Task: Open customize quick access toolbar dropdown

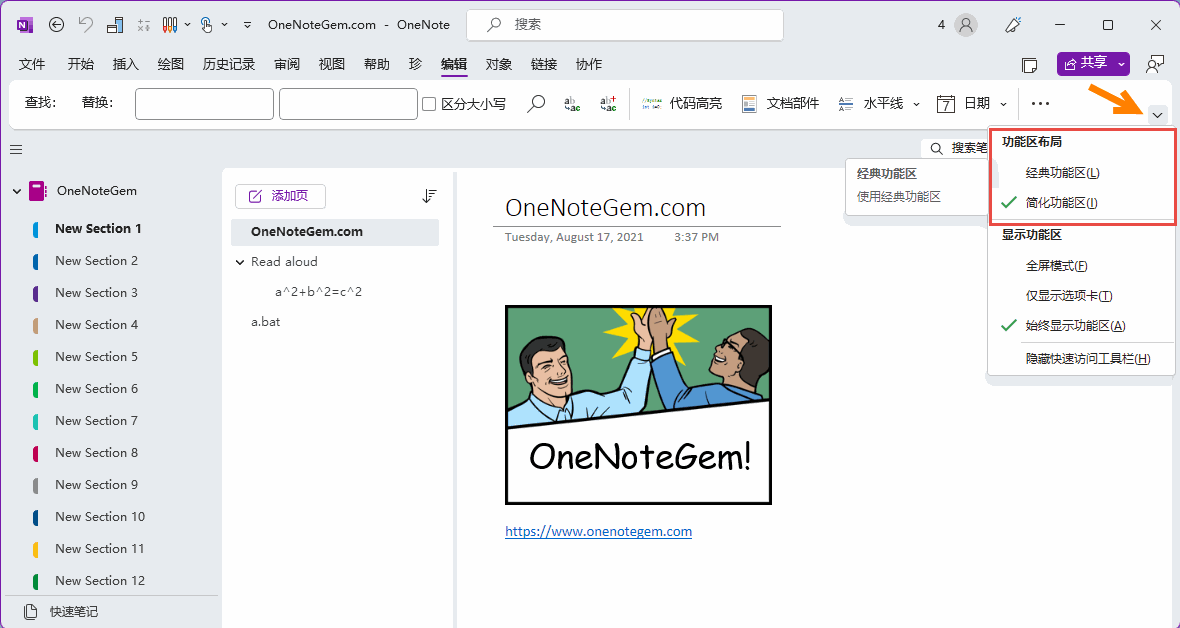Action: pos(248,25)
